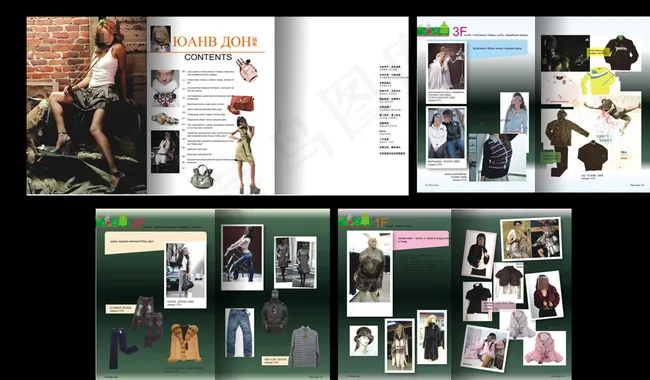Click the CONTENTS heading on the first spread
This screenshot has width=650, height=380.
(x=208, y=57)
